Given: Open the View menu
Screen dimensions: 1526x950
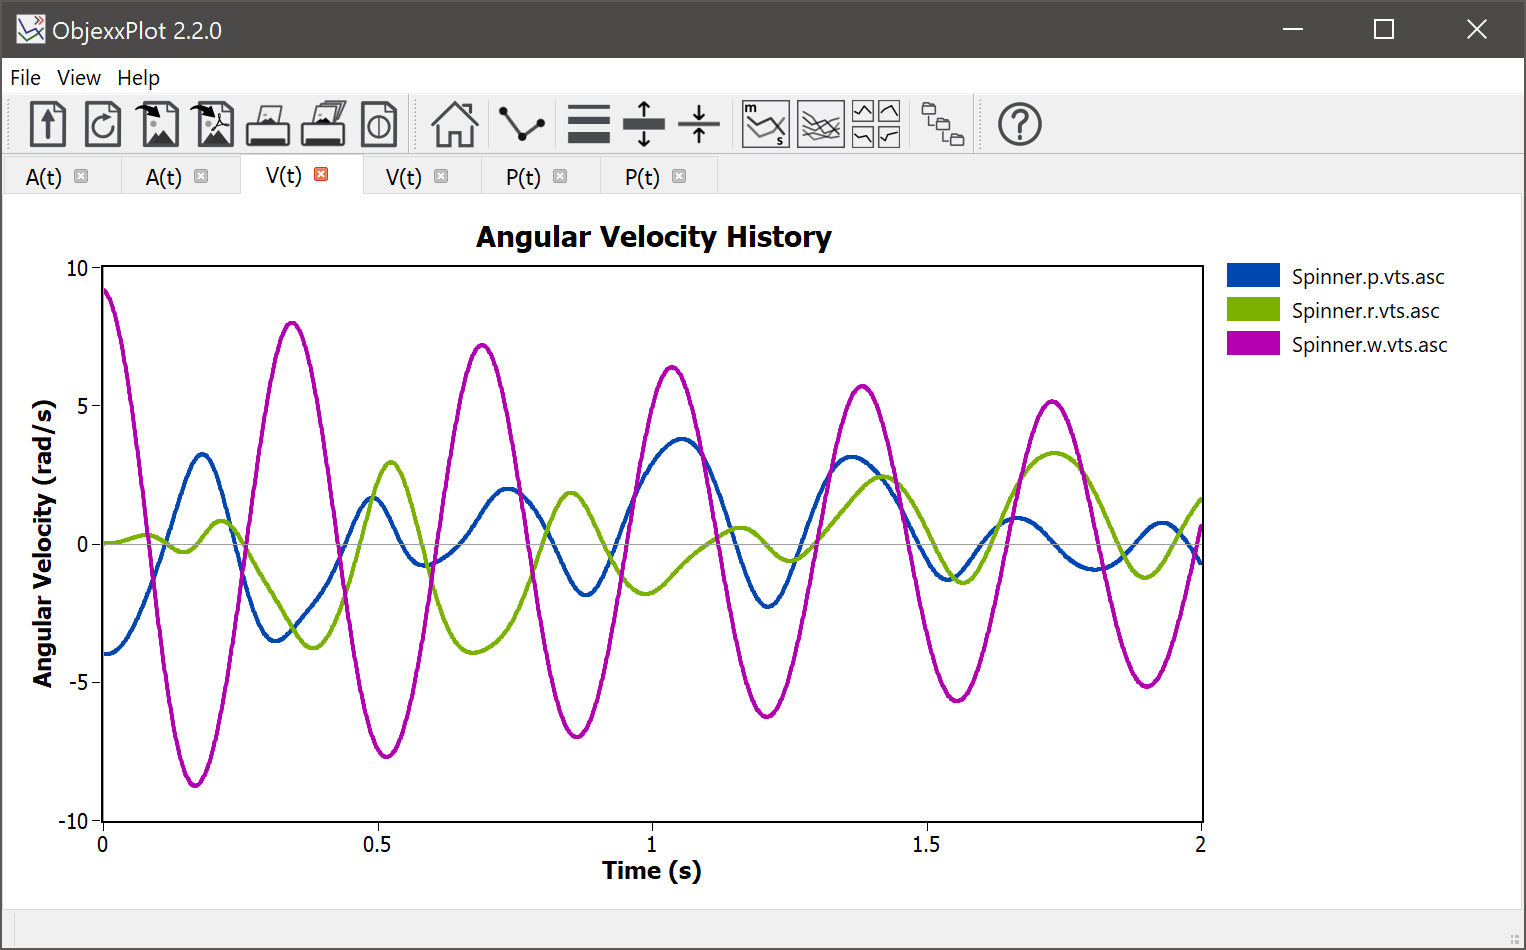Looking at the screenshot, I should point(79,77).
